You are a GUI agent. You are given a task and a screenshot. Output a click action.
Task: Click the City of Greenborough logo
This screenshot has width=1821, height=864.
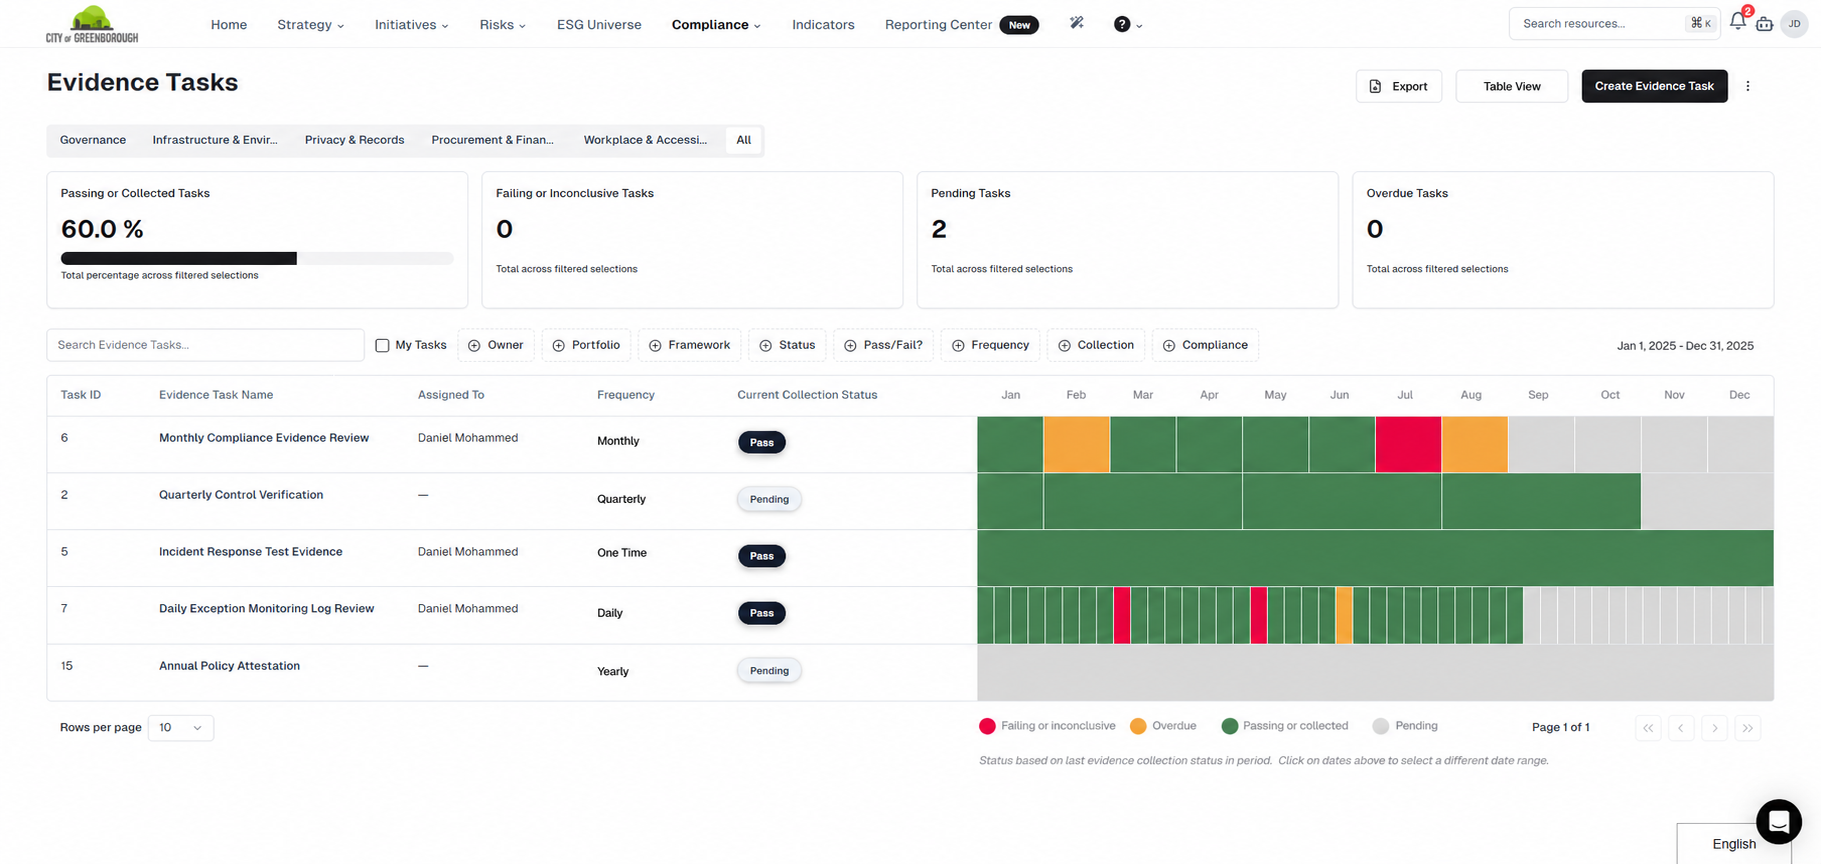pos(92,24)
